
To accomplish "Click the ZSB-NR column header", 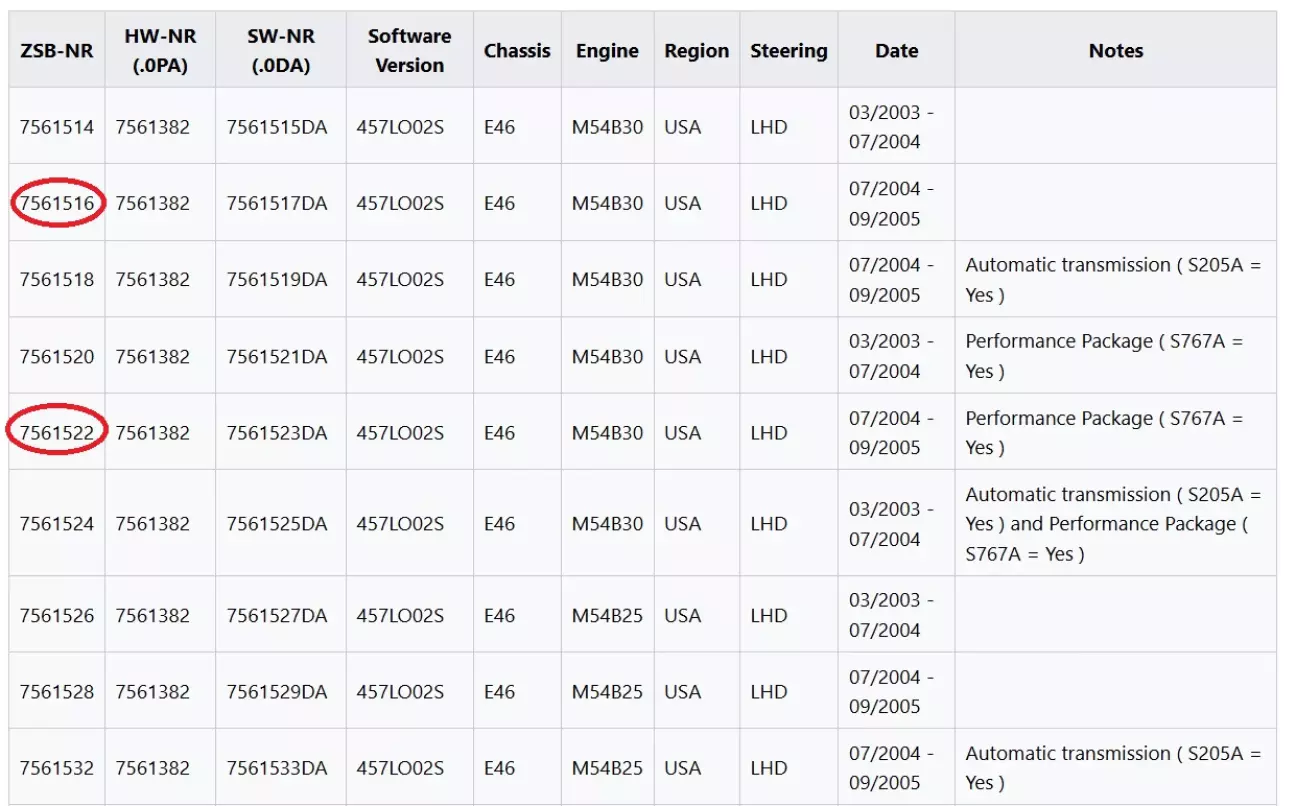I will pyautogui.click(x=57, y=51).
